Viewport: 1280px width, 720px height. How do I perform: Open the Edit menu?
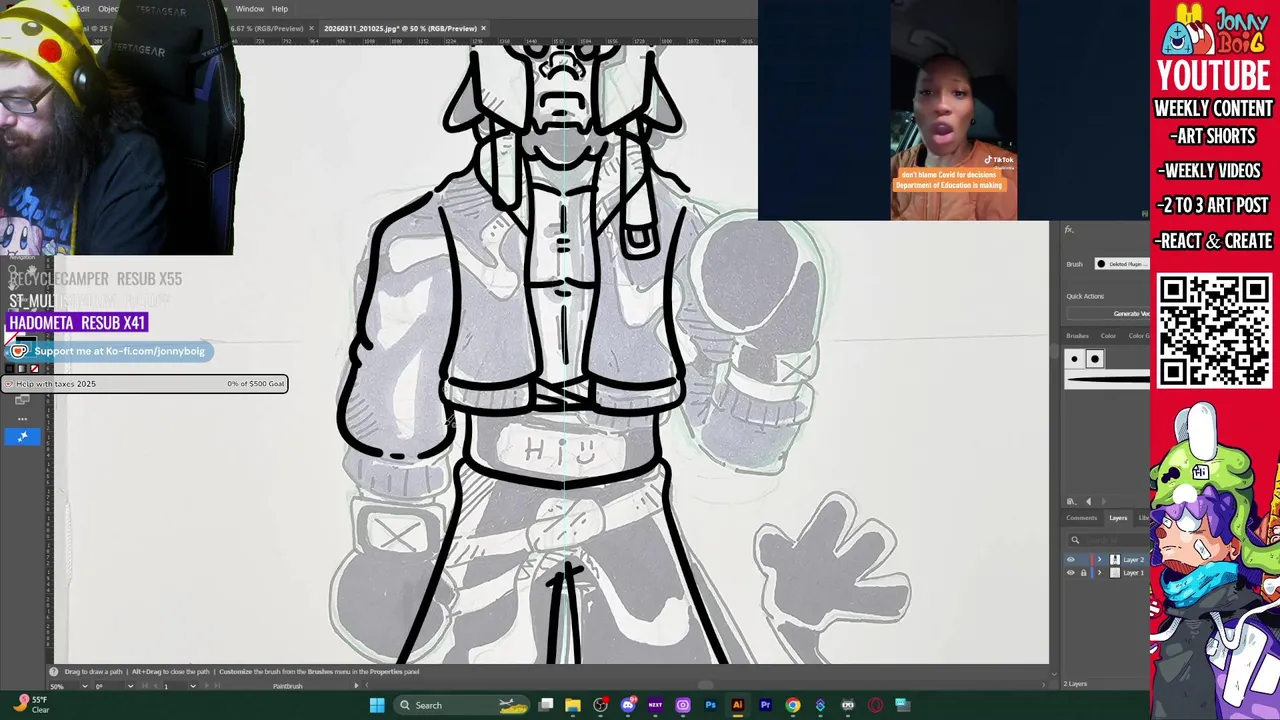83,9
